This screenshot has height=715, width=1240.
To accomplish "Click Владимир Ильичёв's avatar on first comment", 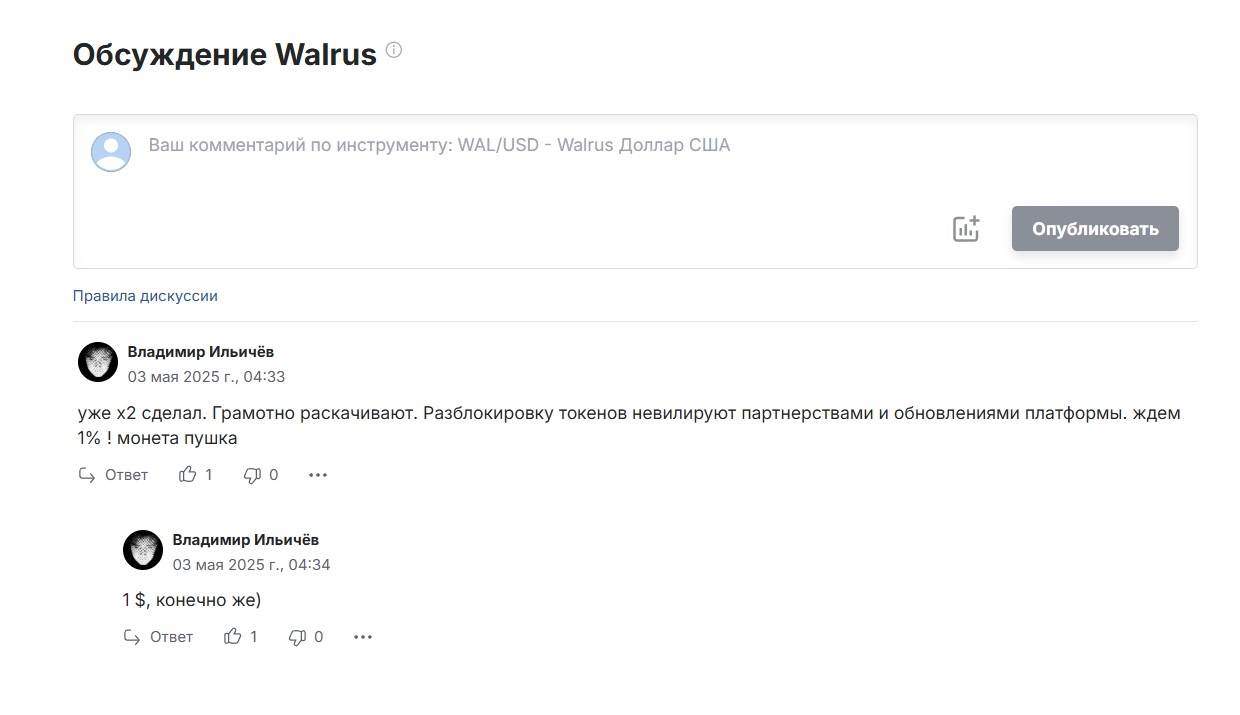I will coord(98,363).
